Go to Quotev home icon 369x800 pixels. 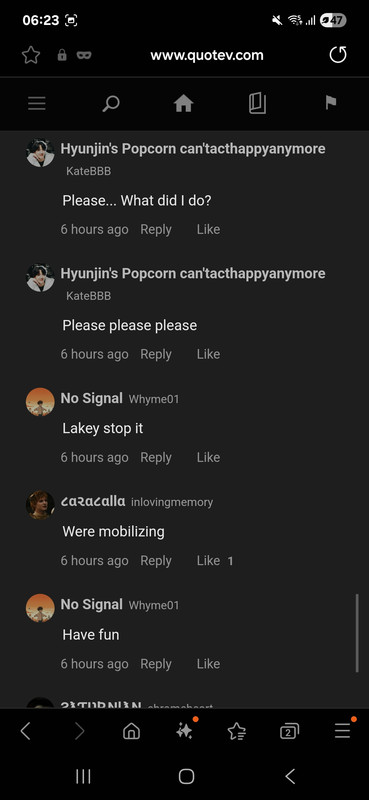click(184, 104)
